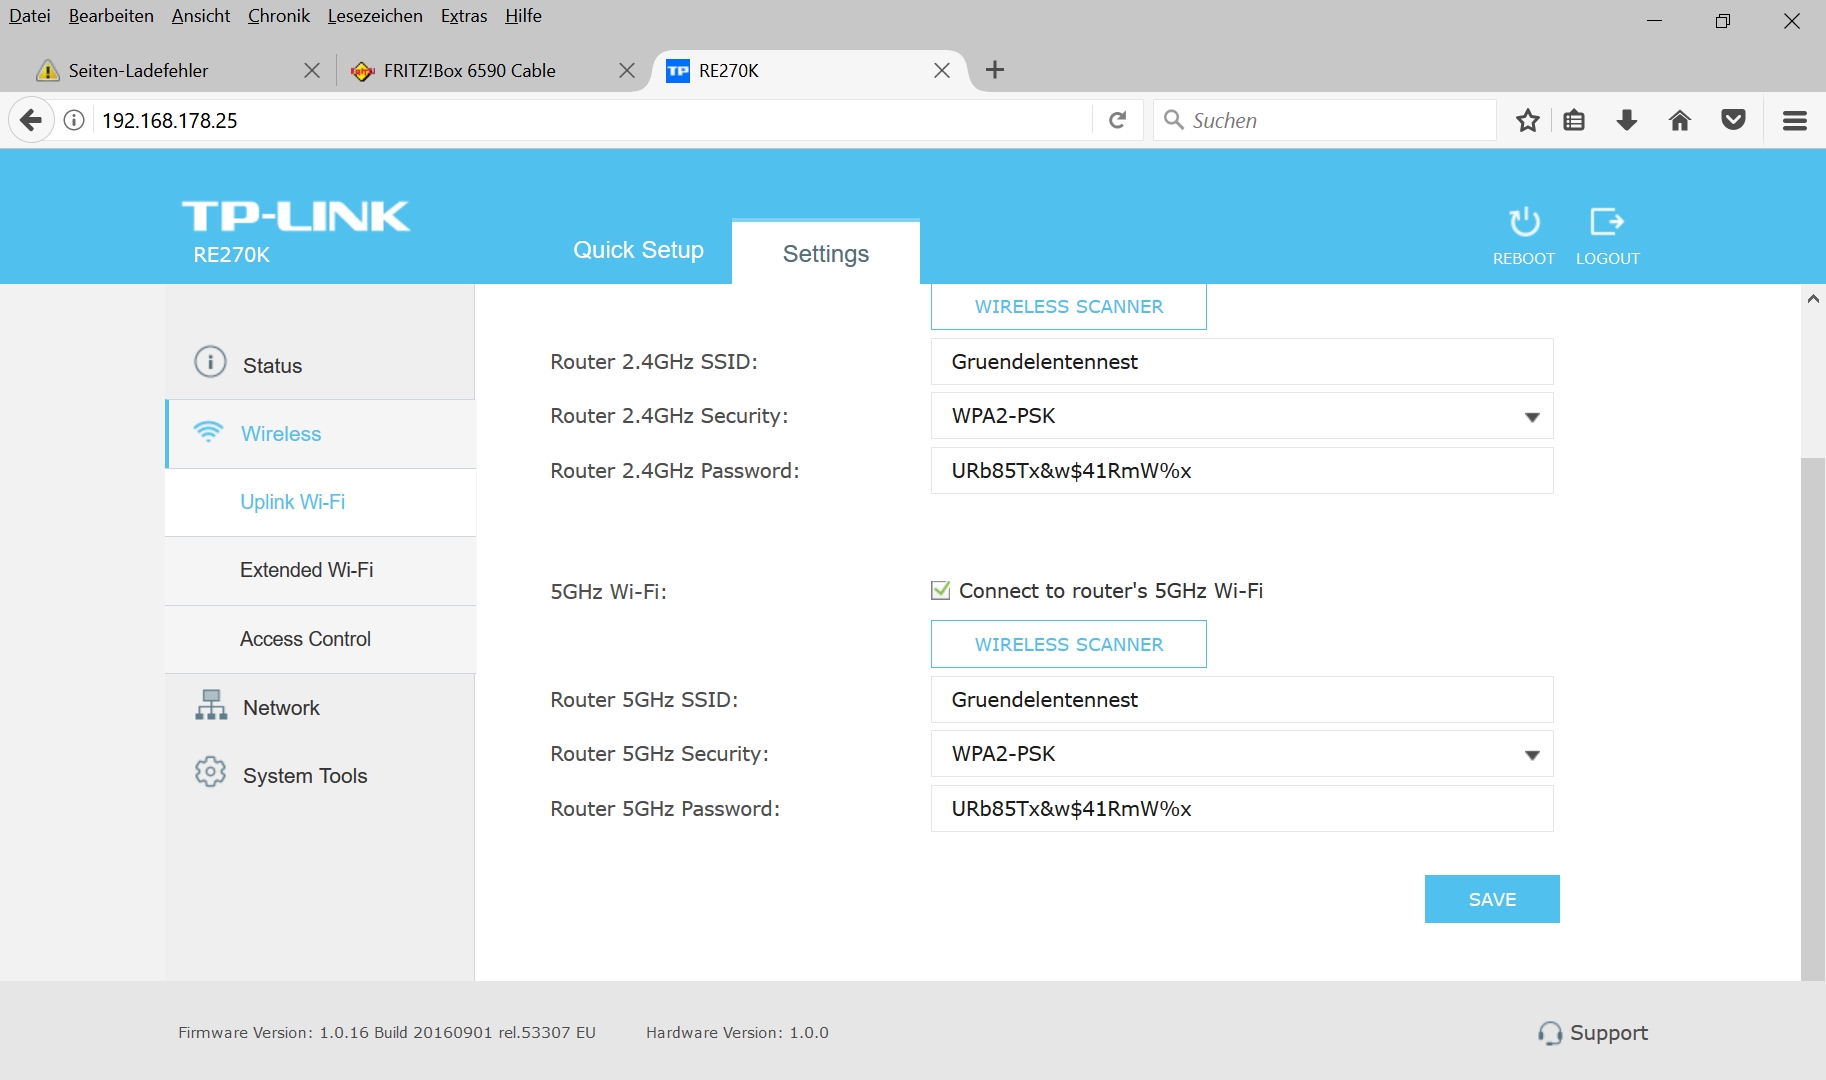Image resolution: width=1826 pixels, height=1080 pixels.
Task: Click the Reboot power icon
Action: pyautogui.click(x=1524, y=222)
